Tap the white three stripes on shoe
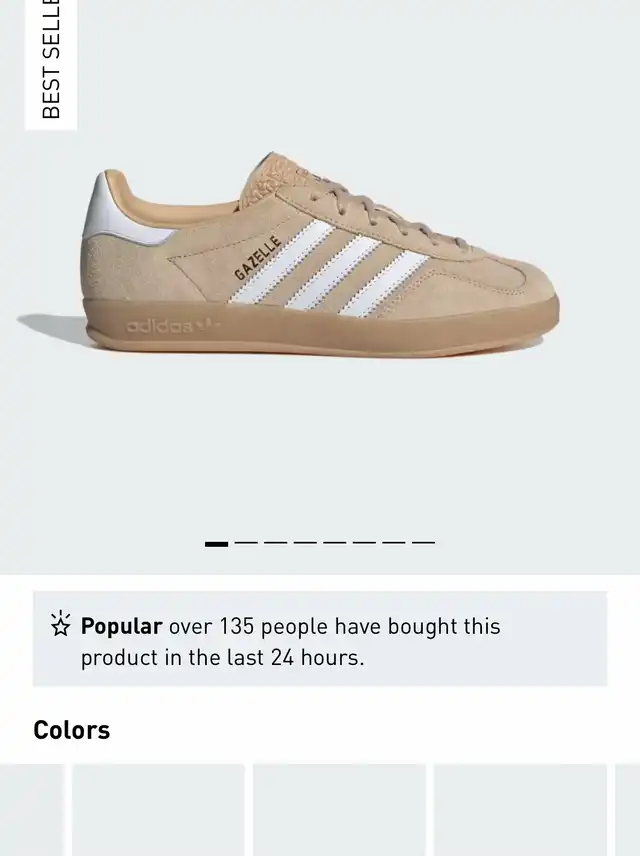Screen dimensions: 640x856 [x=328, y=269]
